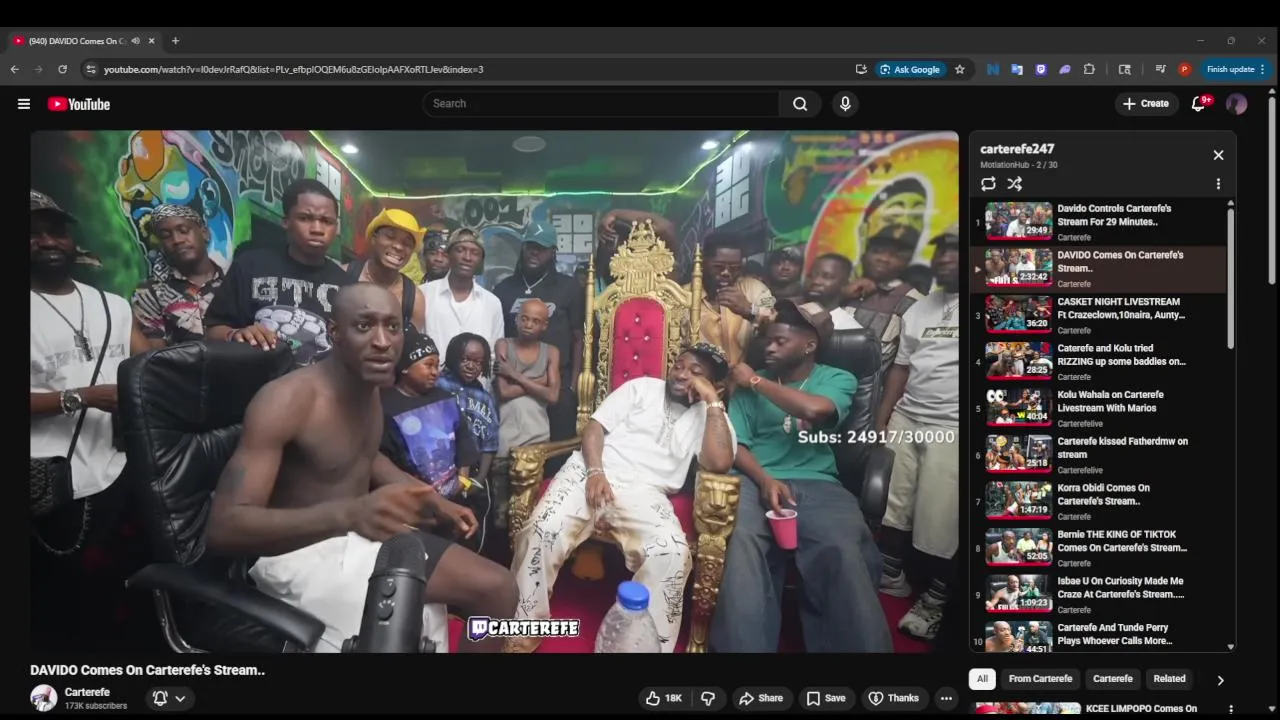This screenshot has height=720, width=1280.
Task: Click the address bar URL
Action: 294,69
